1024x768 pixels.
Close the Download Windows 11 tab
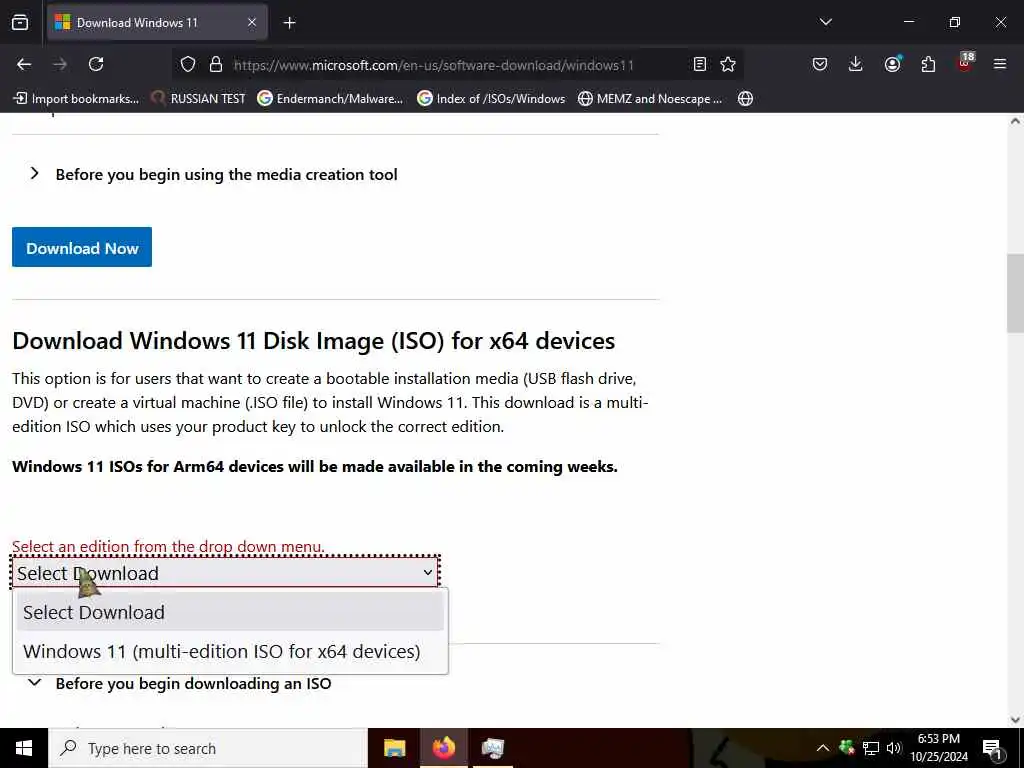(252, 22)
